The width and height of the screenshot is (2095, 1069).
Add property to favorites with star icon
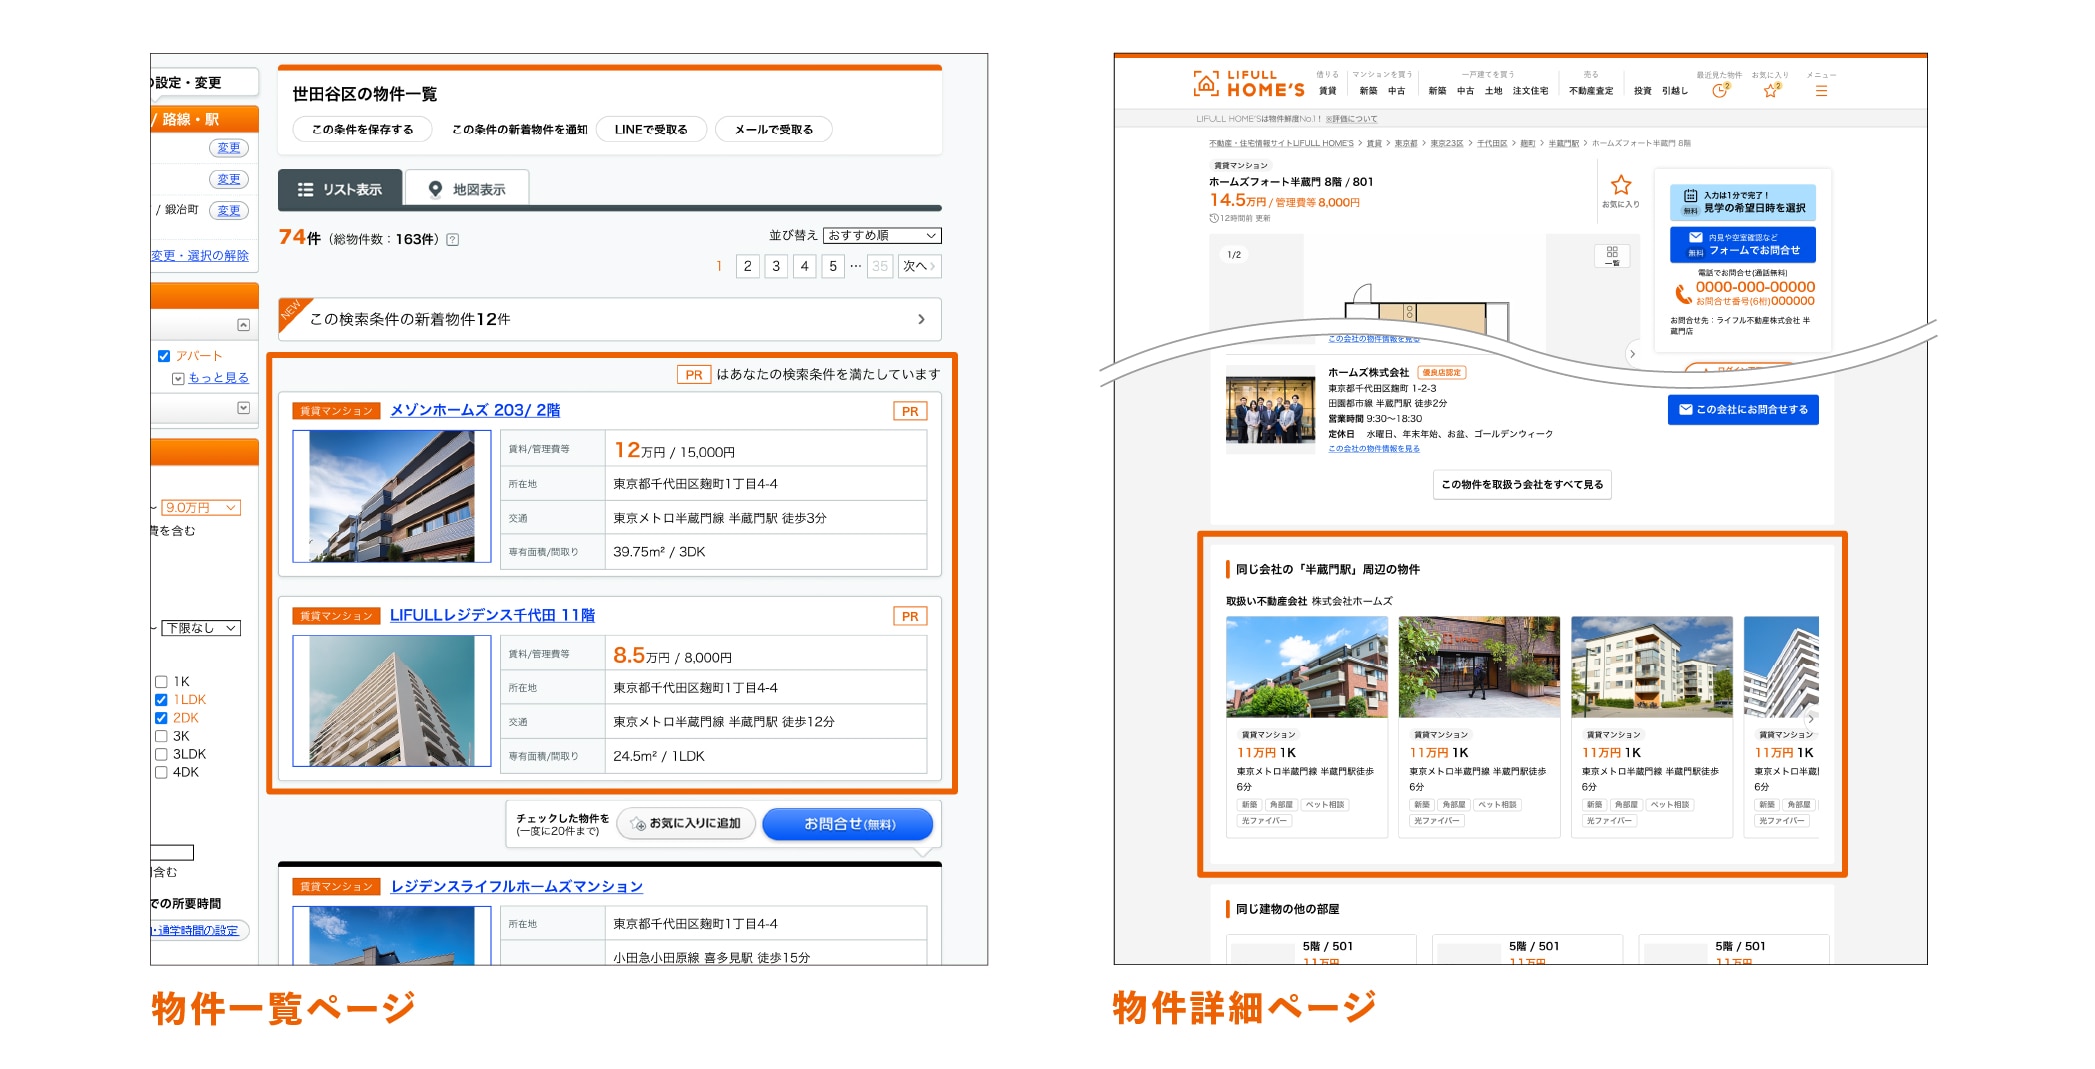(x=1621, y=186)
